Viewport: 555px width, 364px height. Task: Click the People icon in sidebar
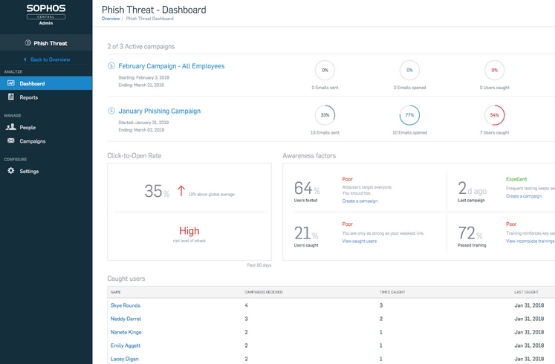[11, 127]
